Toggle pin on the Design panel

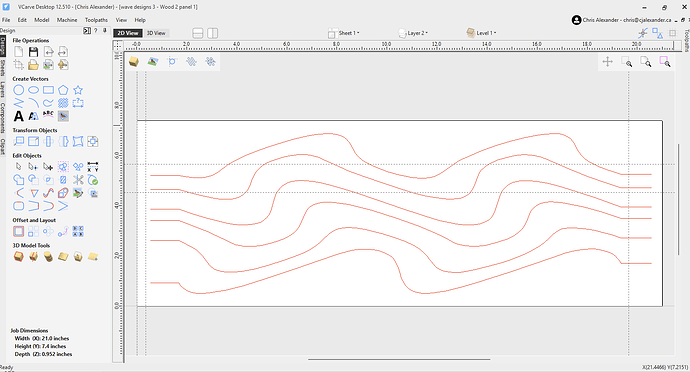104,30
